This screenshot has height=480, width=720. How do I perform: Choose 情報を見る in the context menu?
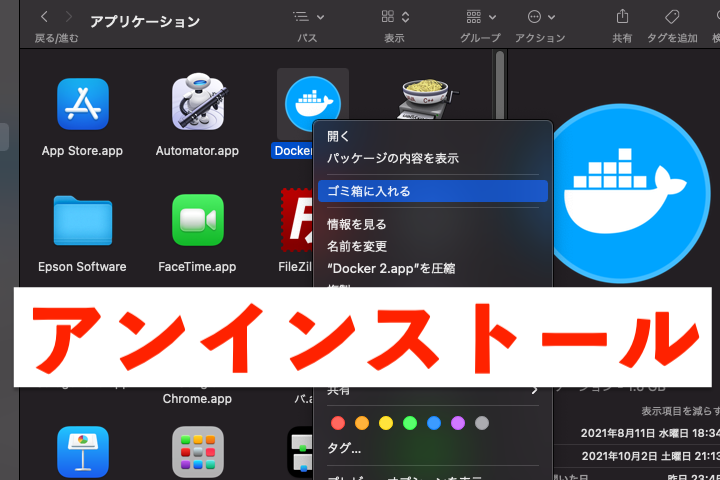click(x=433, y=224)
